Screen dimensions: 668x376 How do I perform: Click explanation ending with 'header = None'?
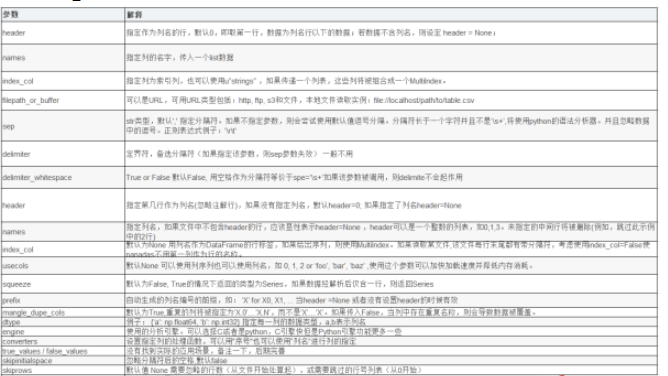click(391, 33)
